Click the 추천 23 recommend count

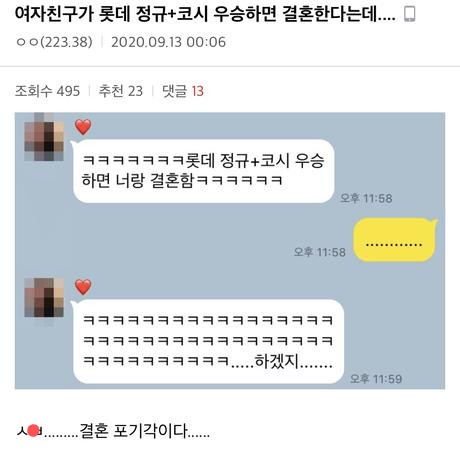point(121,91)
